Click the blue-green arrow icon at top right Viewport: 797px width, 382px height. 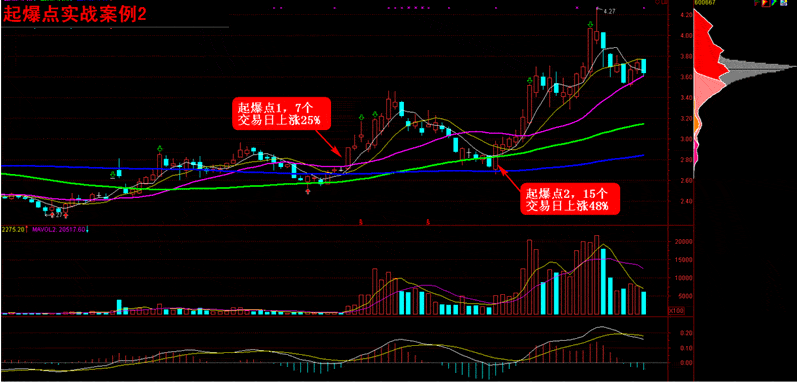pyautogui.click(x=774, y=3)
